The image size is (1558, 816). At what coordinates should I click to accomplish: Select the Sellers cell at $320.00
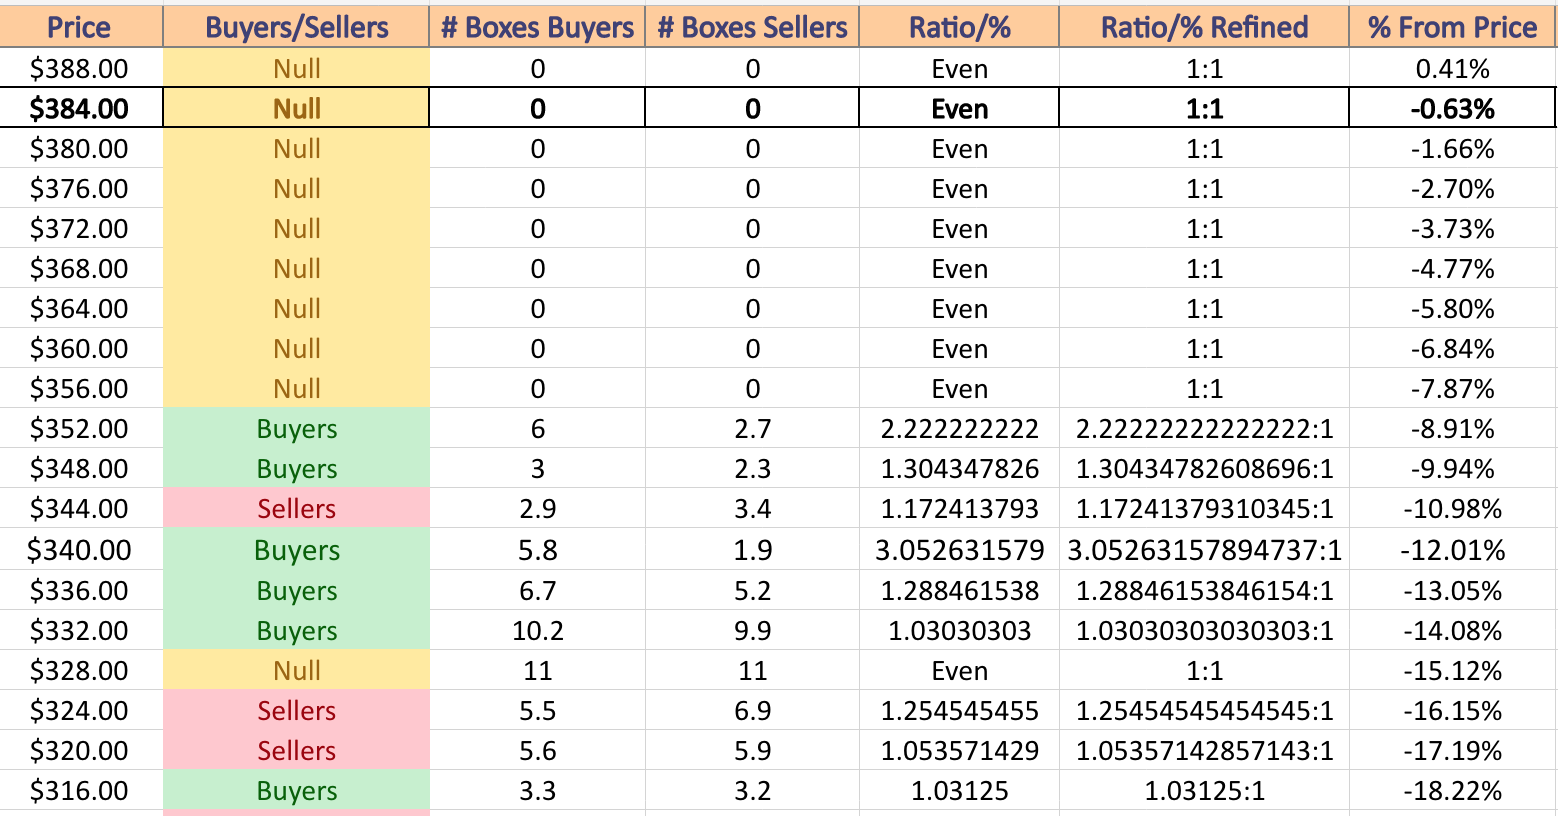pos(296,750)
